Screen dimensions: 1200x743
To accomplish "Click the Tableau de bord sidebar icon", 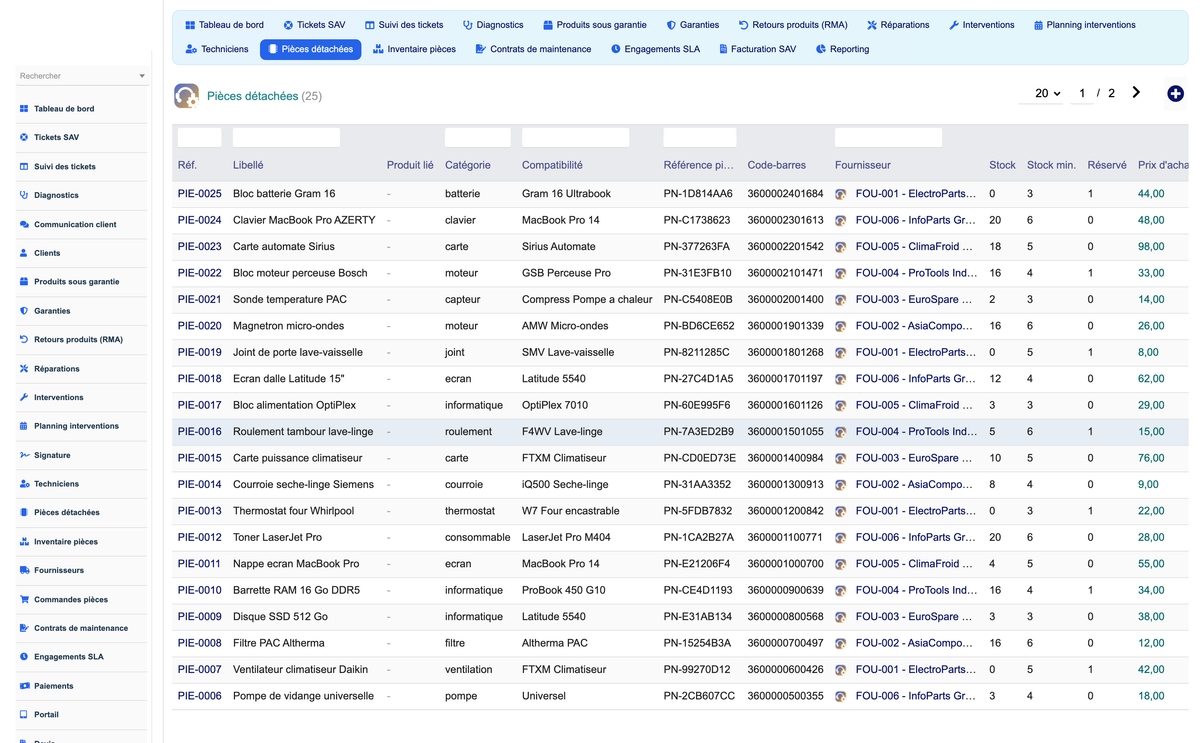I will (x=24, y=109).
